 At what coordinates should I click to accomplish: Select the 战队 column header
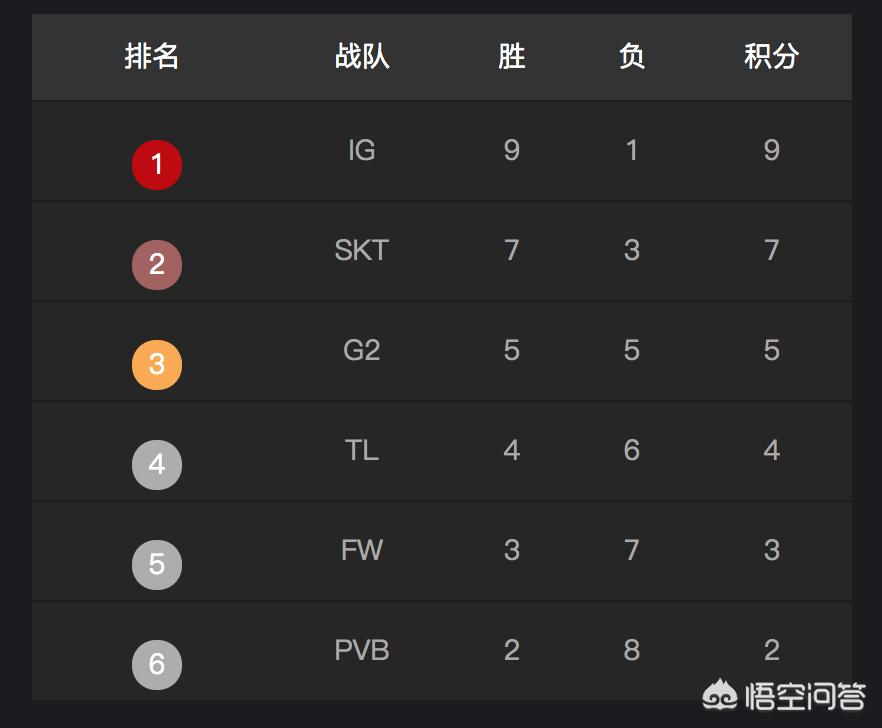coord(362,56)
